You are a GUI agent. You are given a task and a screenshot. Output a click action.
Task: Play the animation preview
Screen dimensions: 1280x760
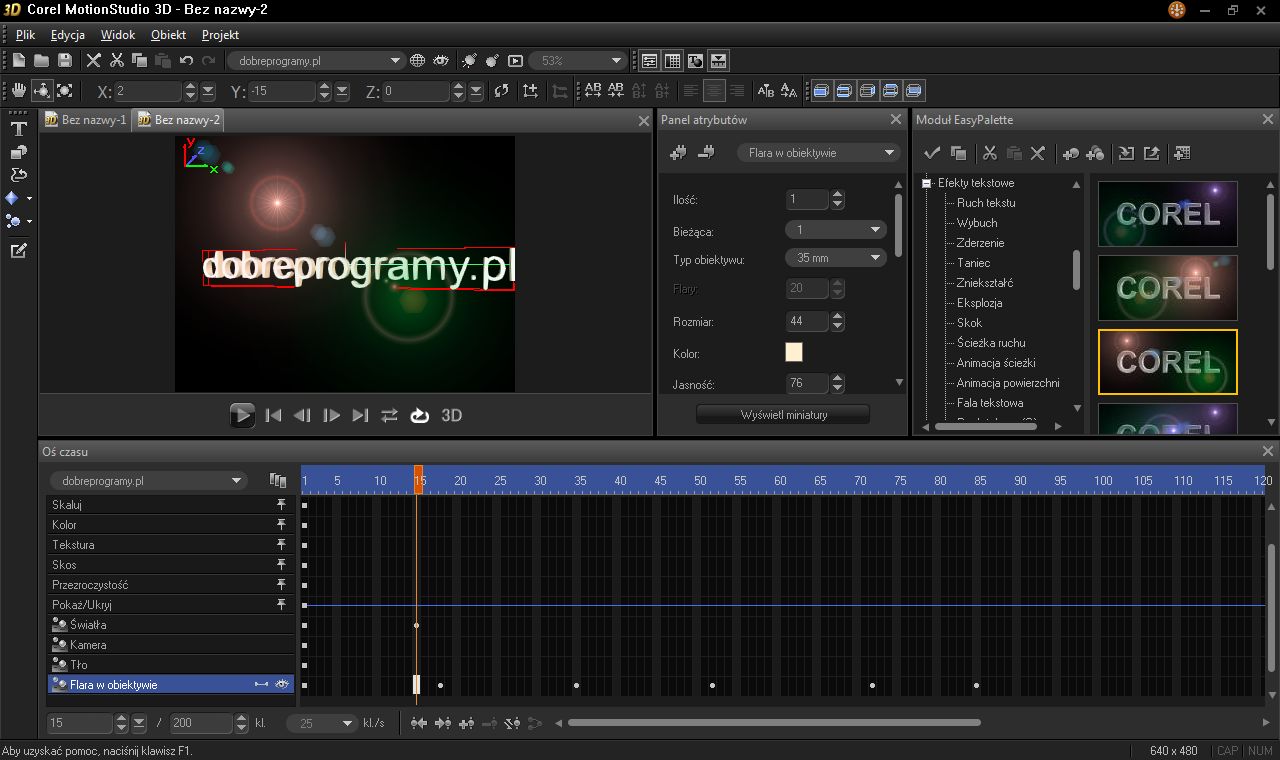tap(242, 415)
